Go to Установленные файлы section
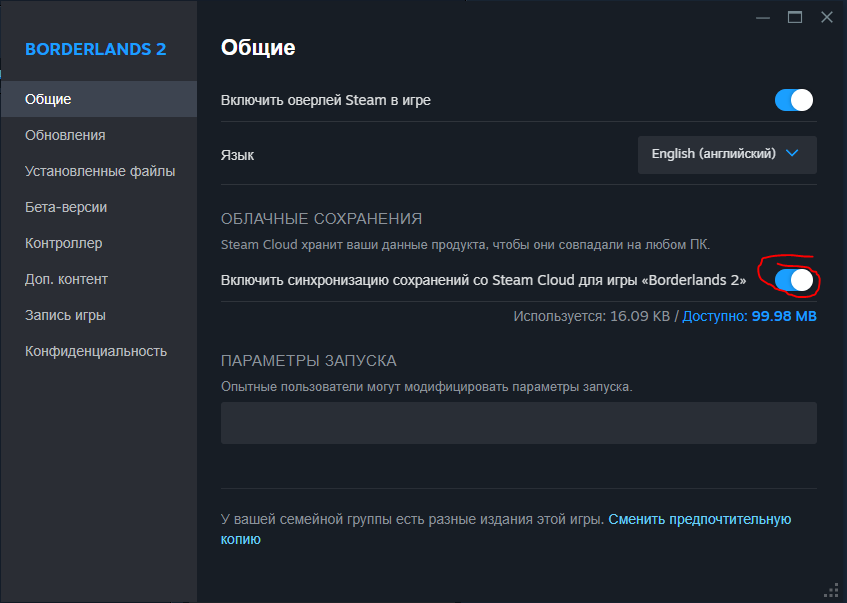 (99, 171)
